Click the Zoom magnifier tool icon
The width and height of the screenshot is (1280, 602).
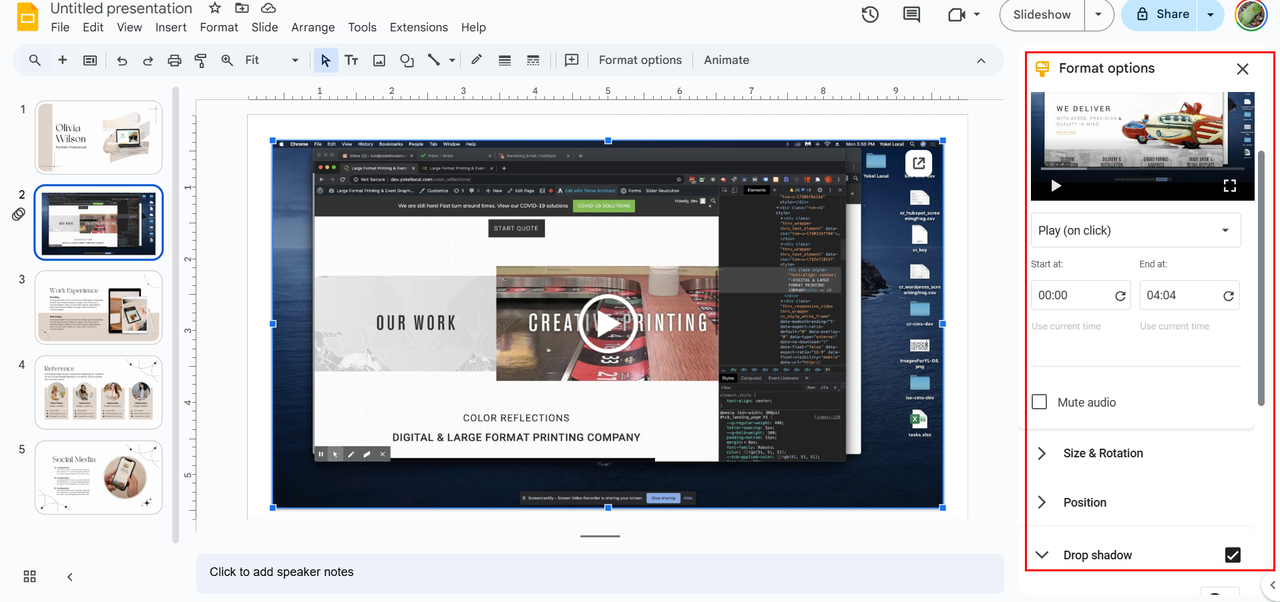point(227,60)
